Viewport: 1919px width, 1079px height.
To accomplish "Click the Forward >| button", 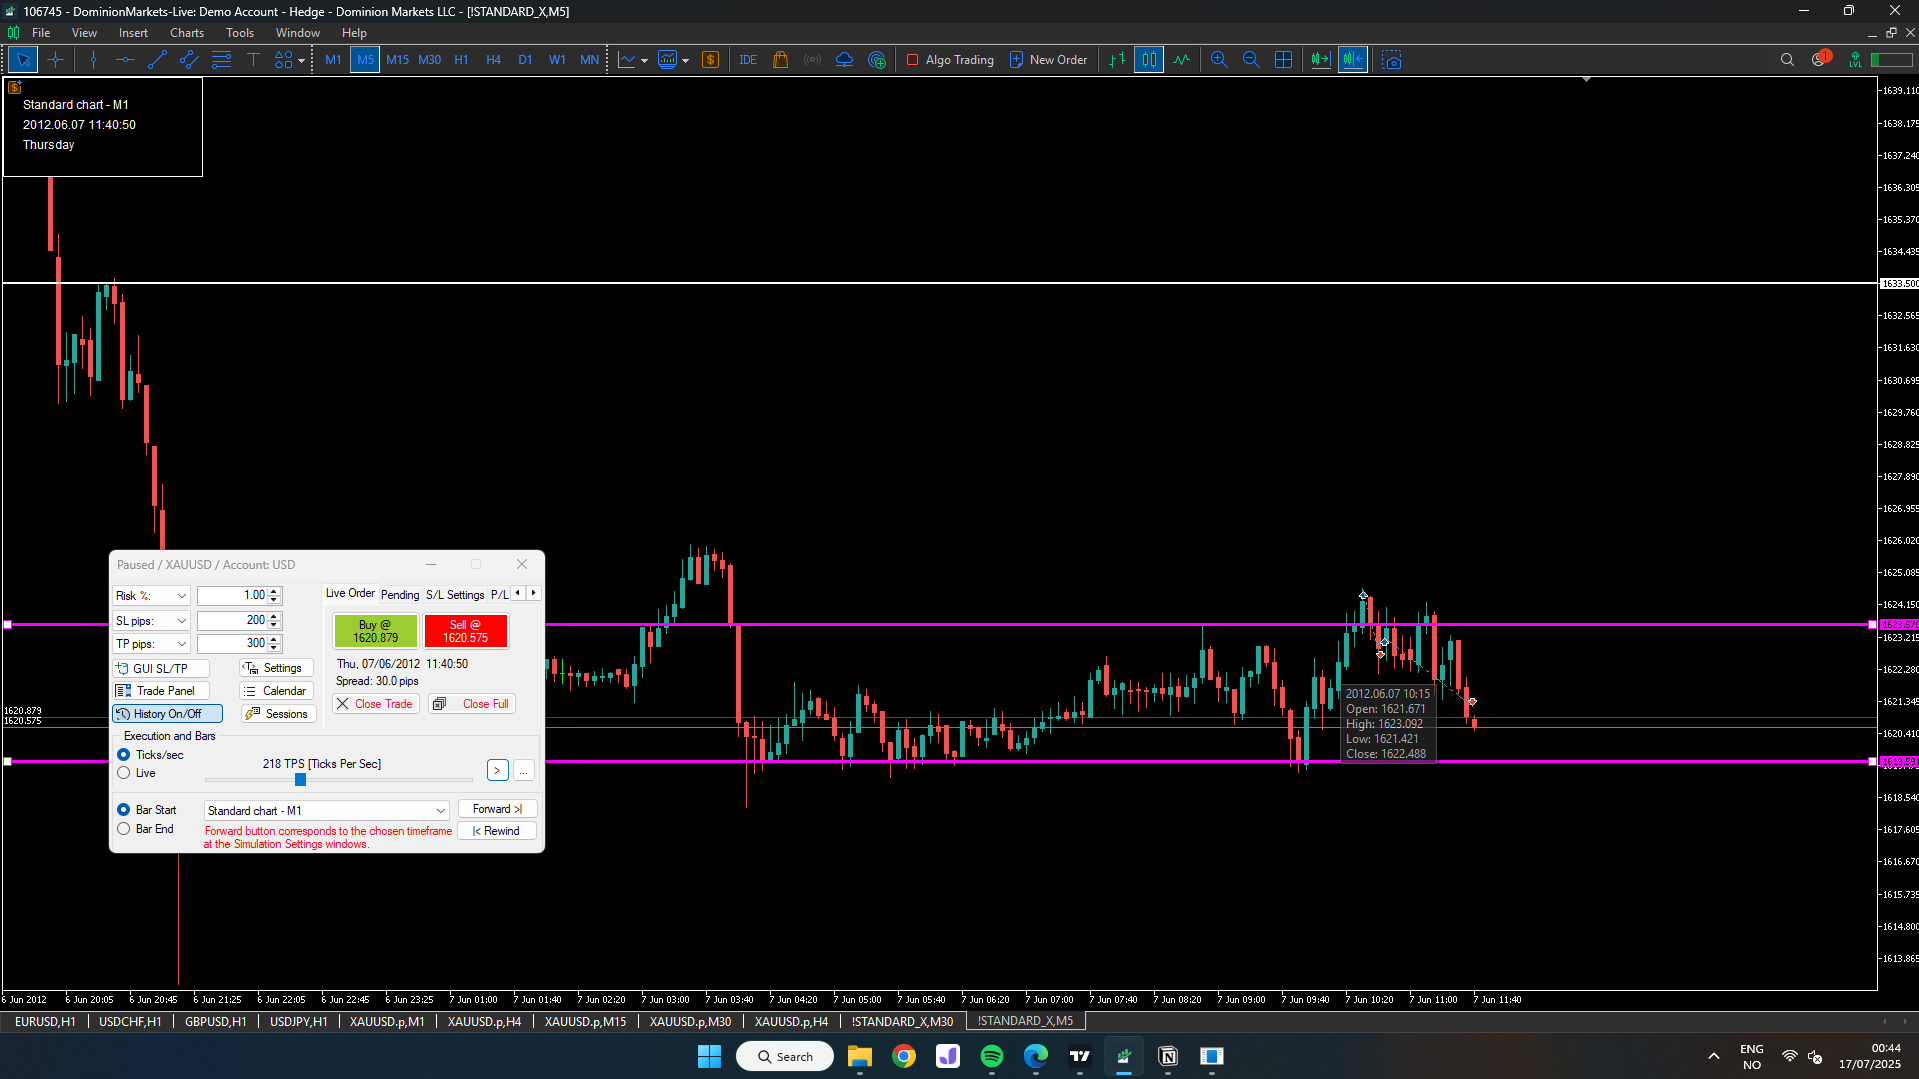I will click(497, 809).
